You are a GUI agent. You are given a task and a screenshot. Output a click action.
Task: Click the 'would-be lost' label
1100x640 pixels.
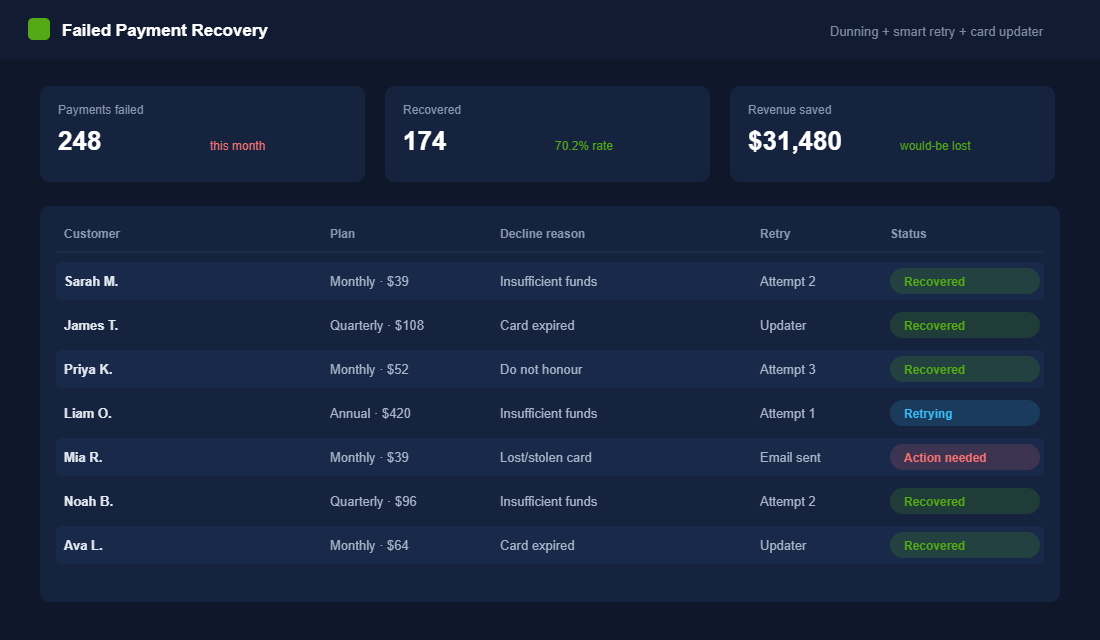coord(935,146)
